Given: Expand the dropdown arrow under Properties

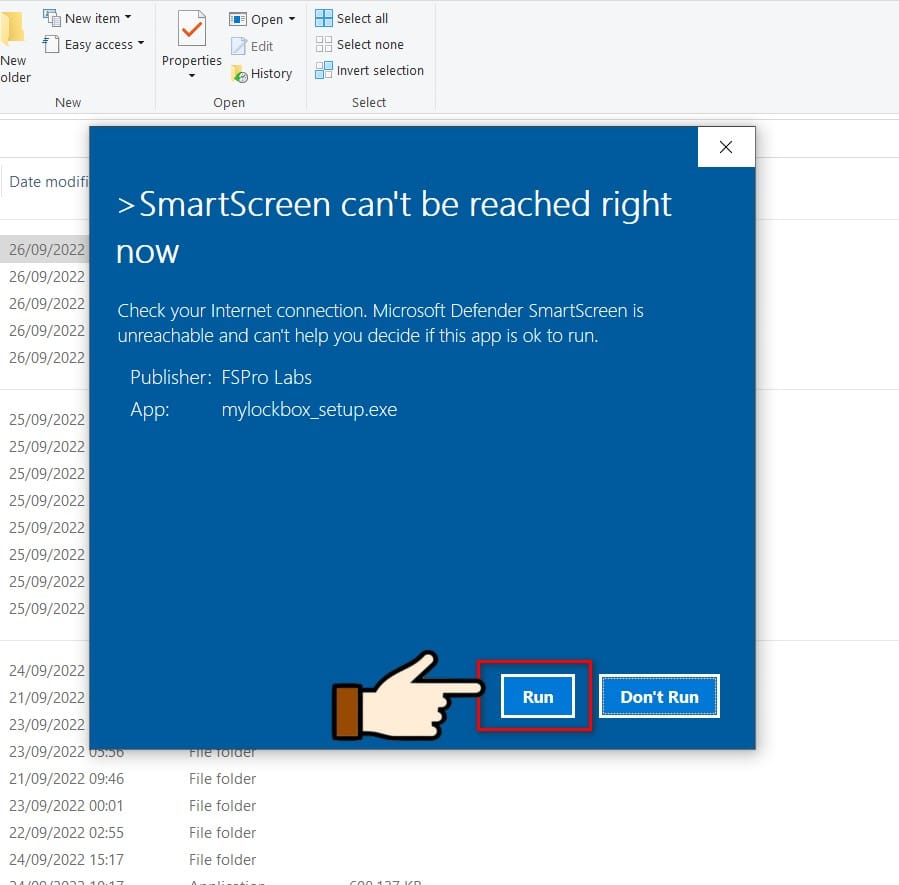Looking at the screenshot, I should tap(191, 76).
